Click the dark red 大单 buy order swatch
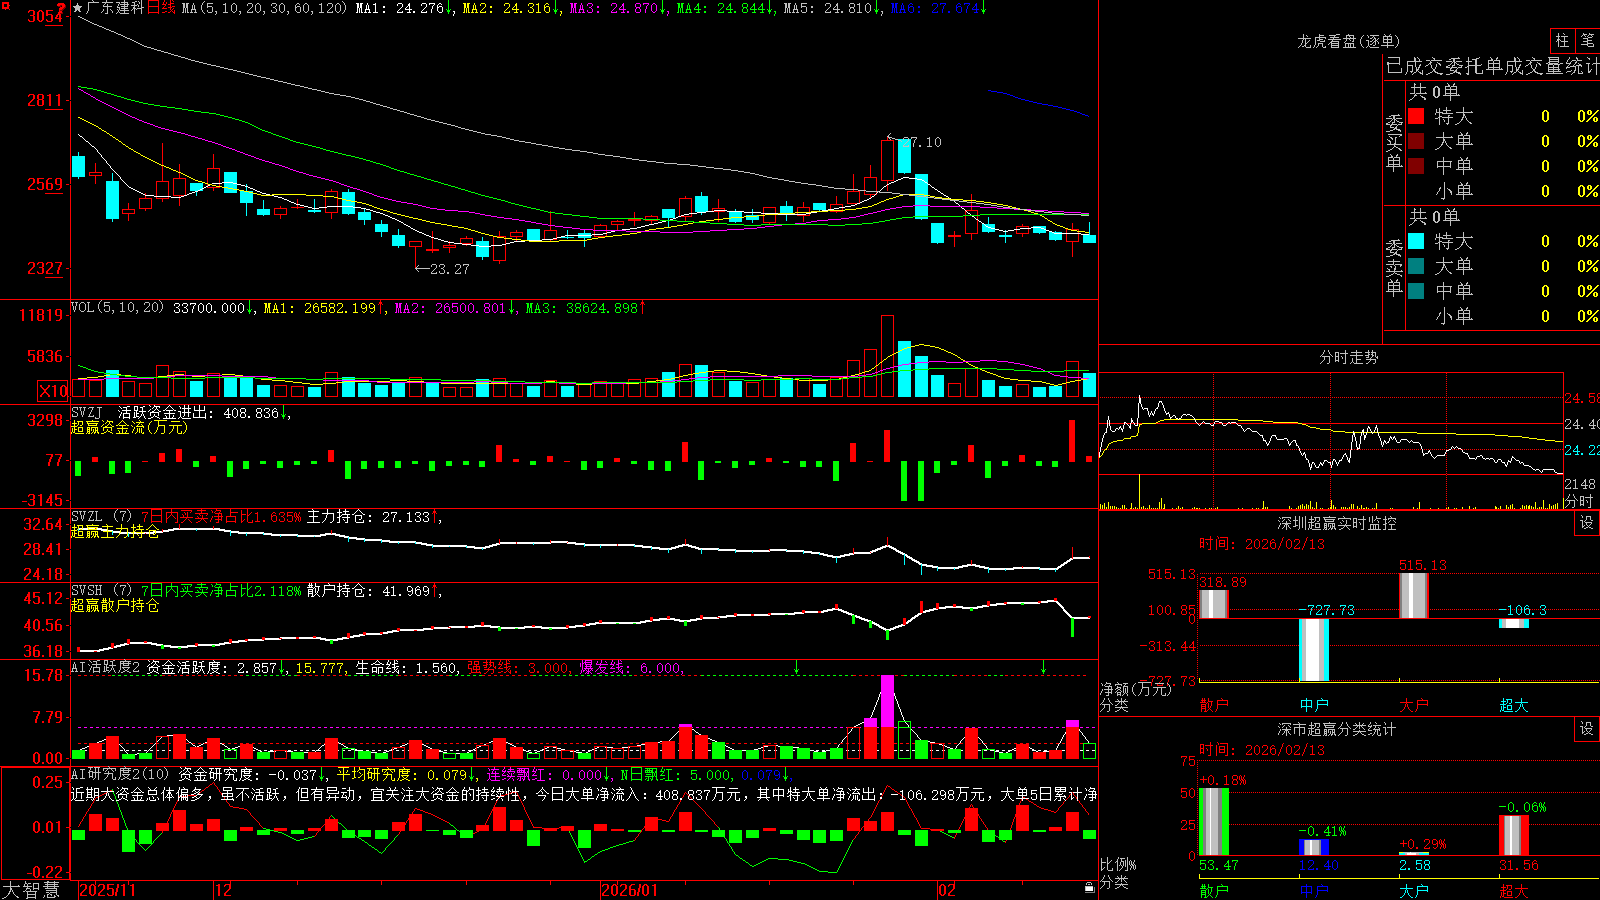 (1416, 141)
